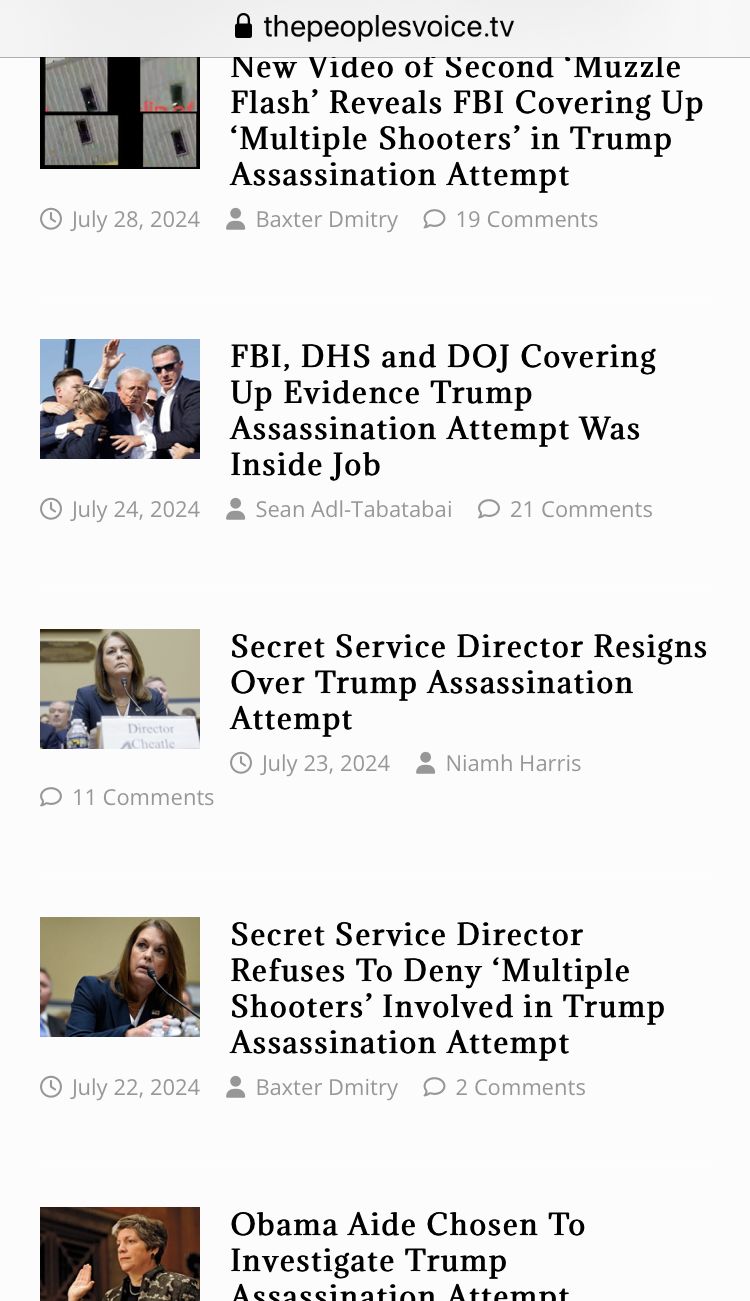Click the person icon beside Niamh Harris
750x1301 pixels.
coord(426,763)
